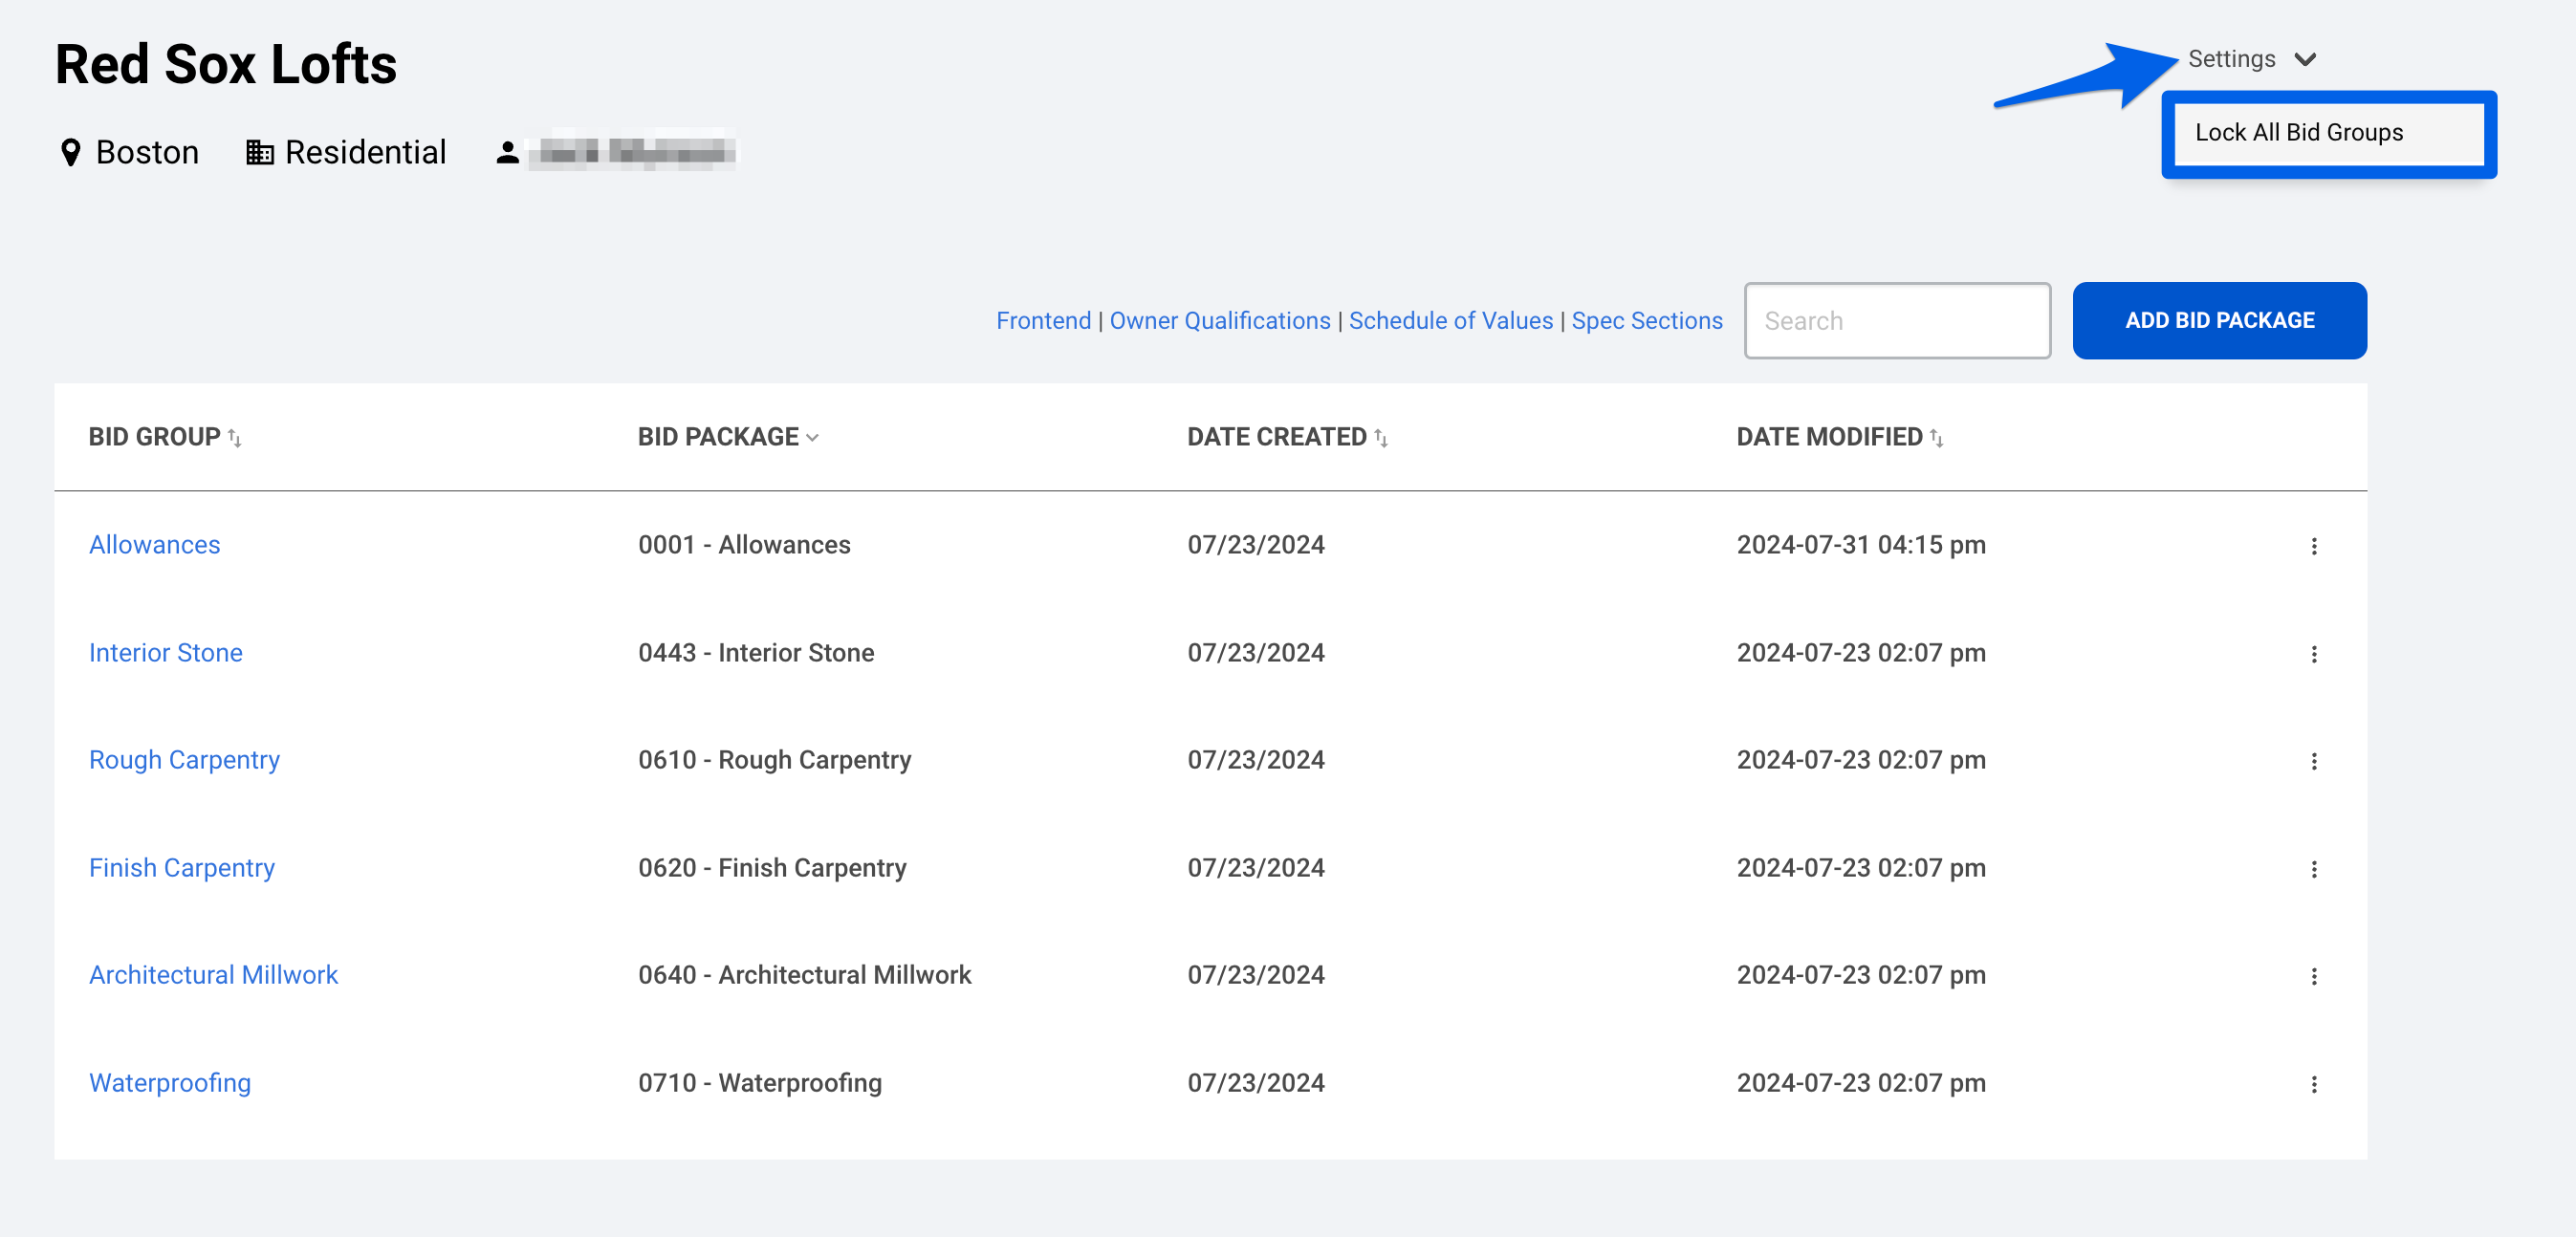Viewport: 2576px width, 1237px height.
Task: Open three-dot menu for Finish Carpentry row
Action: (2313, 869)
